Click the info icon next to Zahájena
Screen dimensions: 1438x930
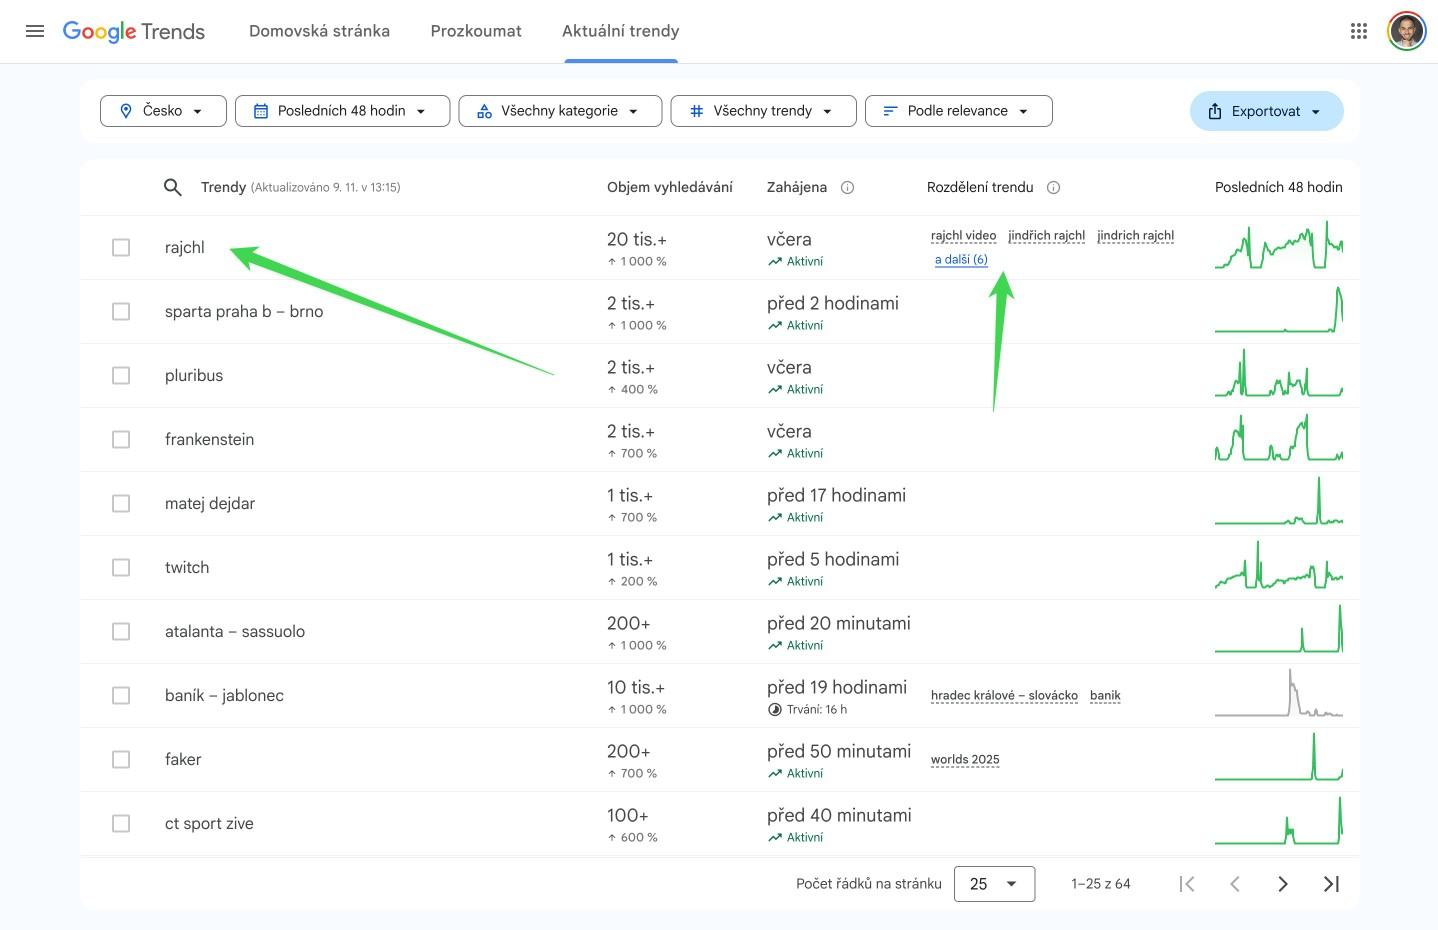(847, 187)
